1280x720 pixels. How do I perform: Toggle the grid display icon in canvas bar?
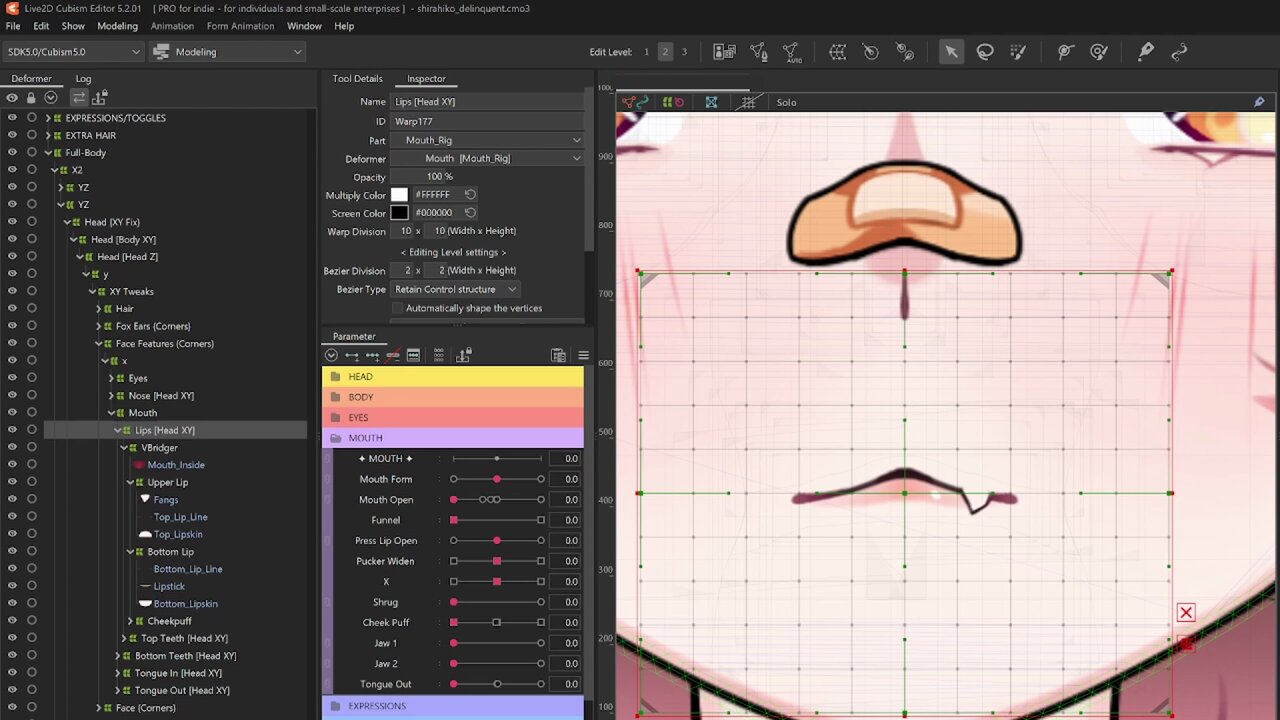pyautogui.click(x=748, y=102)
